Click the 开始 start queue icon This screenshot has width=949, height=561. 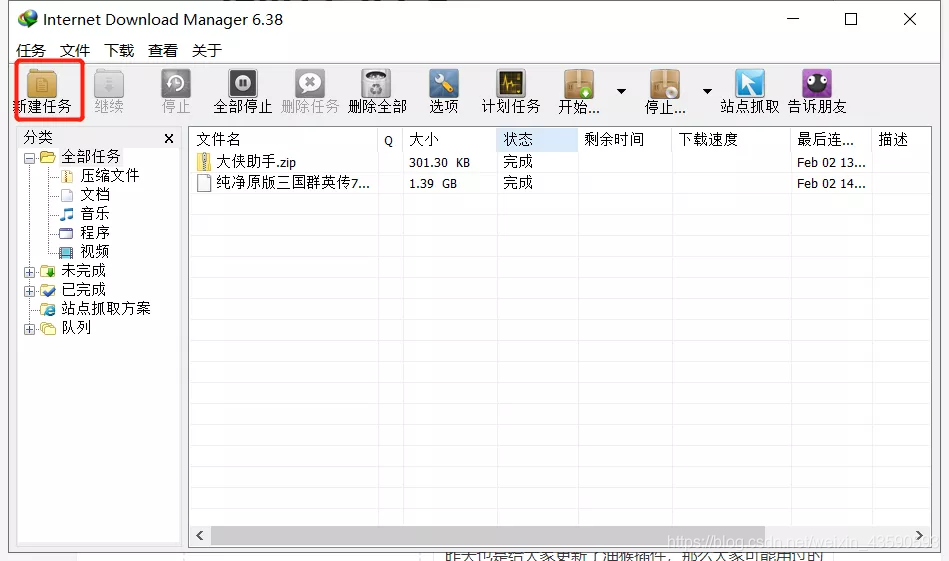579,84
